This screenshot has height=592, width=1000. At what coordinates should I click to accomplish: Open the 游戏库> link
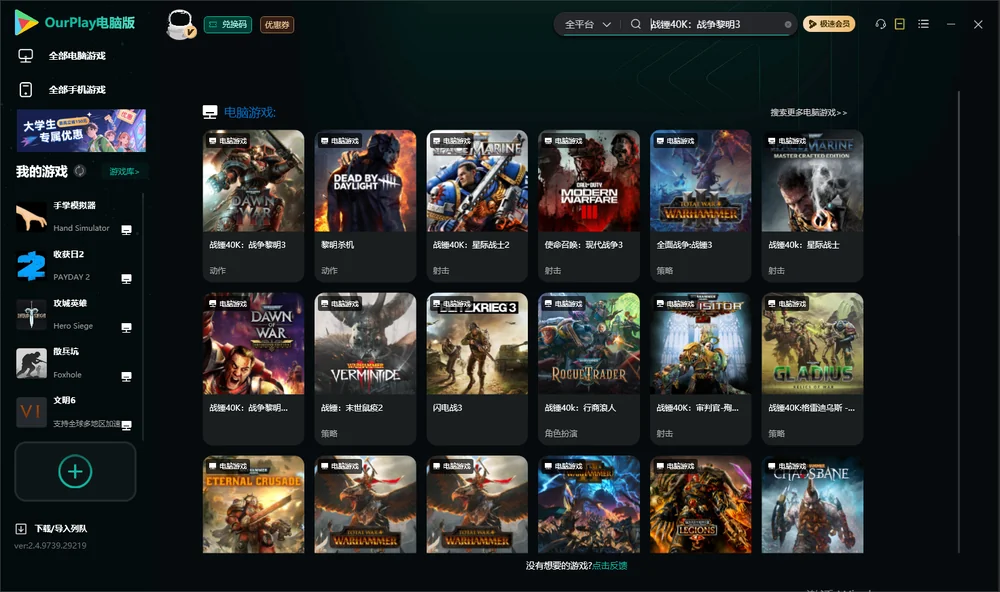pyautogui.click(x=124, y=171)
